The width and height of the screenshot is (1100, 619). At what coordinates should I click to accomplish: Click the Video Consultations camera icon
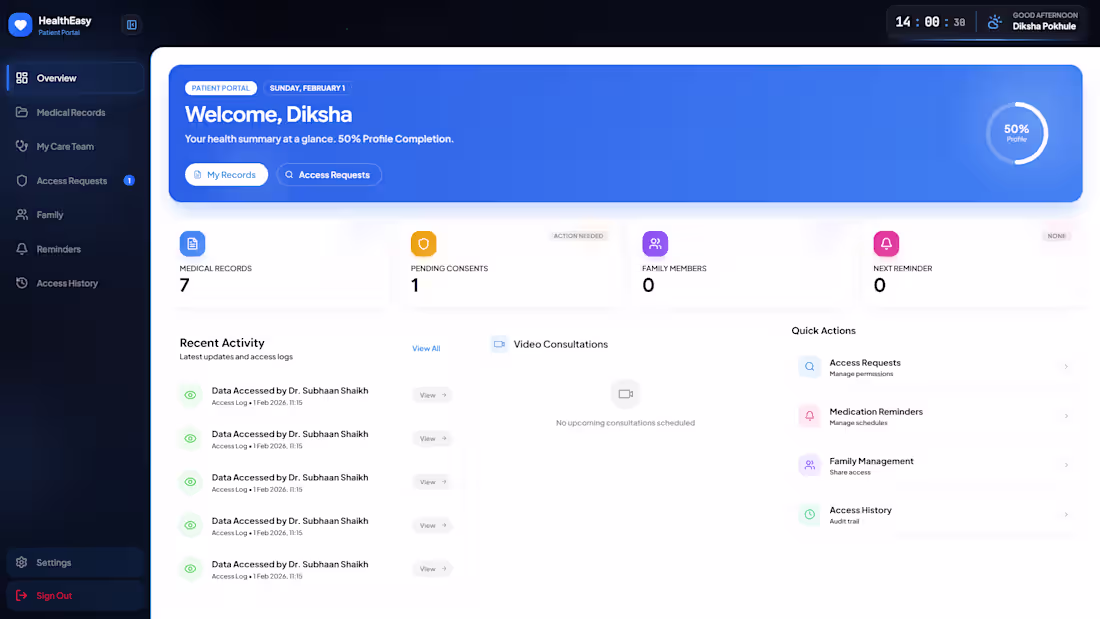(x=499, y=344)
